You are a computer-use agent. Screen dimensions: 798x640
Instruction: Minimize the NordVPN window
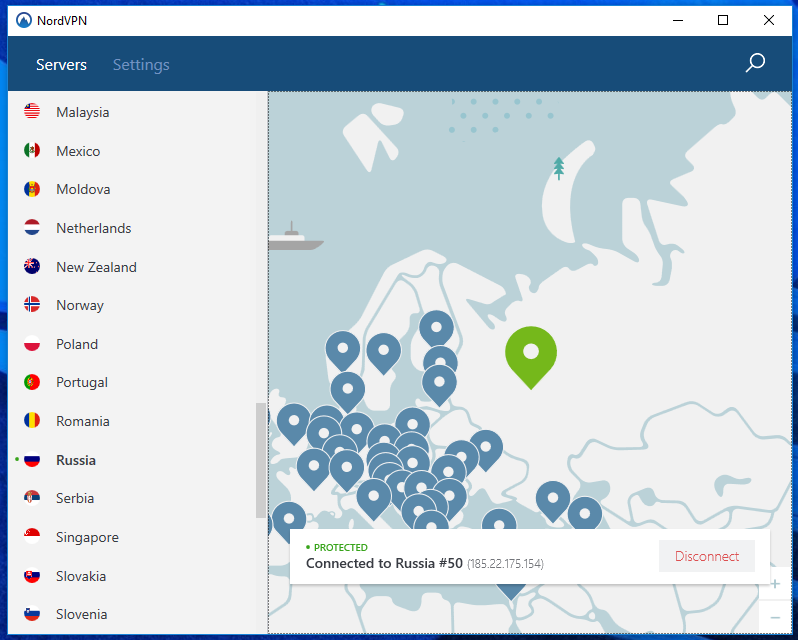click(678, 20)
